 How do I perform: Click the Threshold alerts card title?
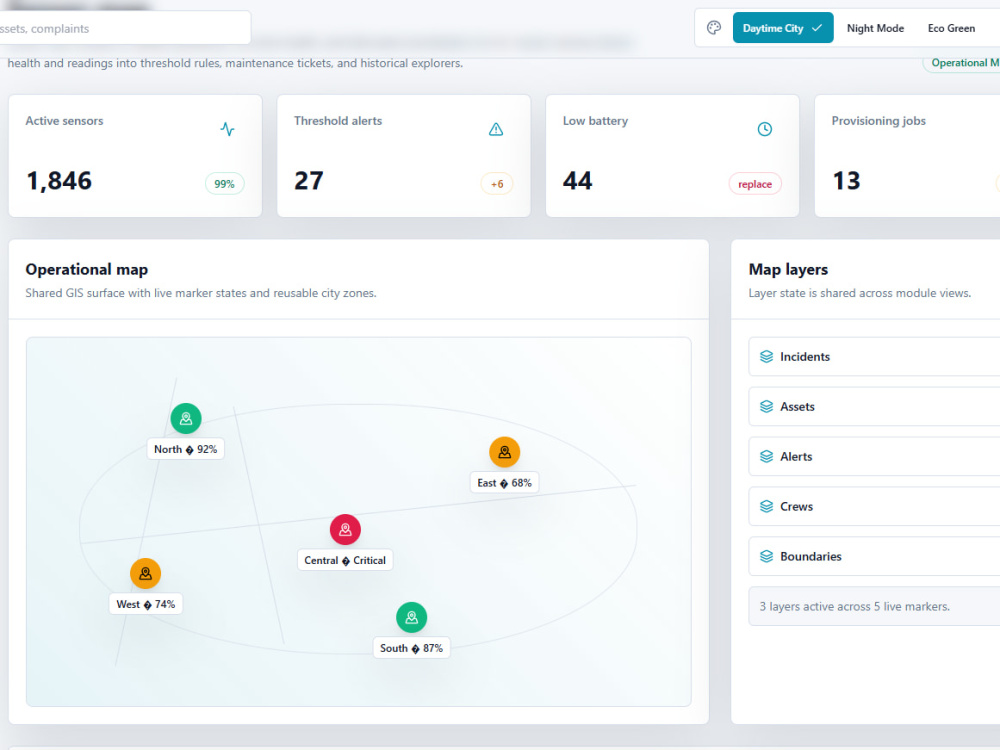[338, 121]
